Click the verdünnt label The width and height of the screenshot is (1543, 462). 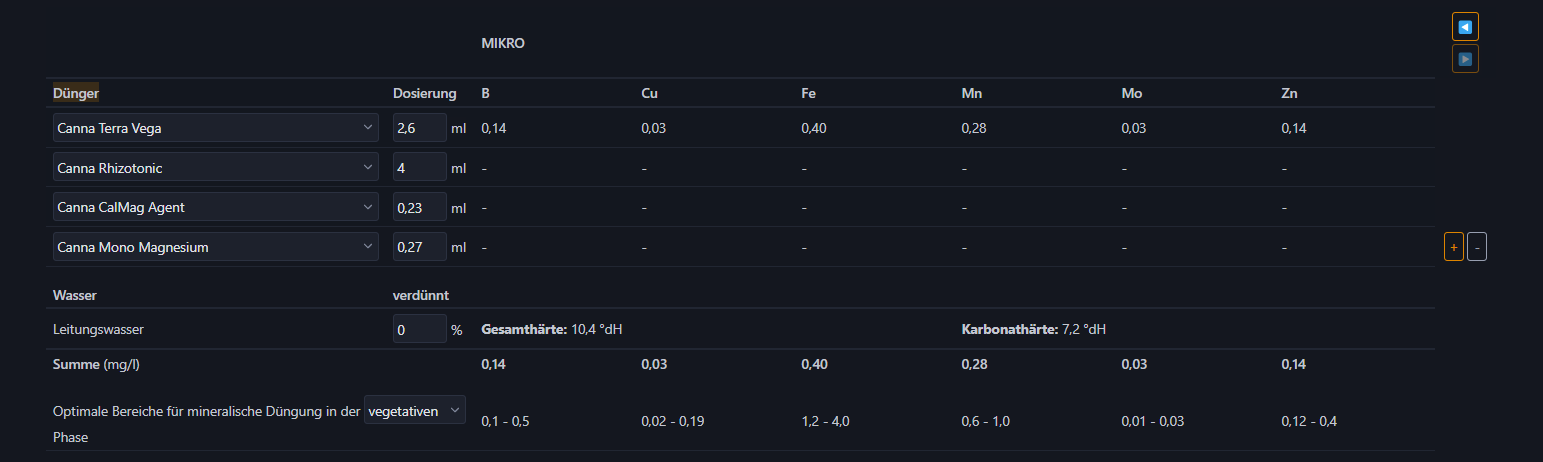(x=421, y=295)
